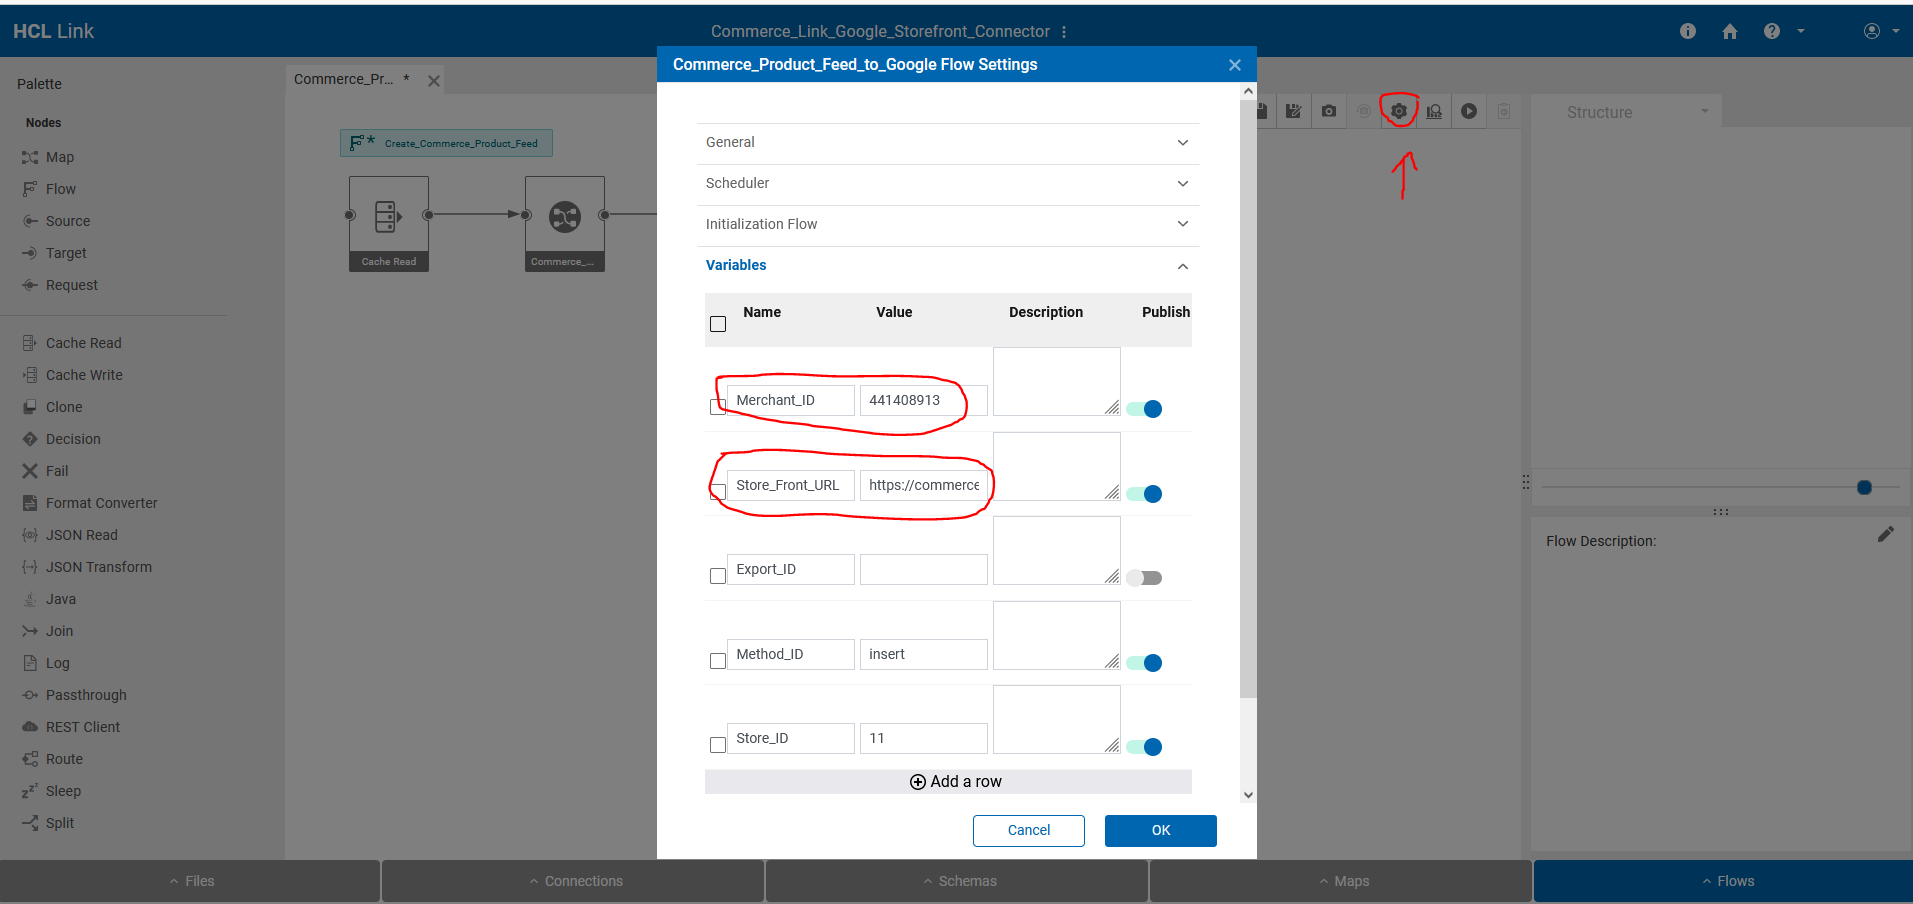Tick the select-all checkbox in Variables header

[718, 324]
